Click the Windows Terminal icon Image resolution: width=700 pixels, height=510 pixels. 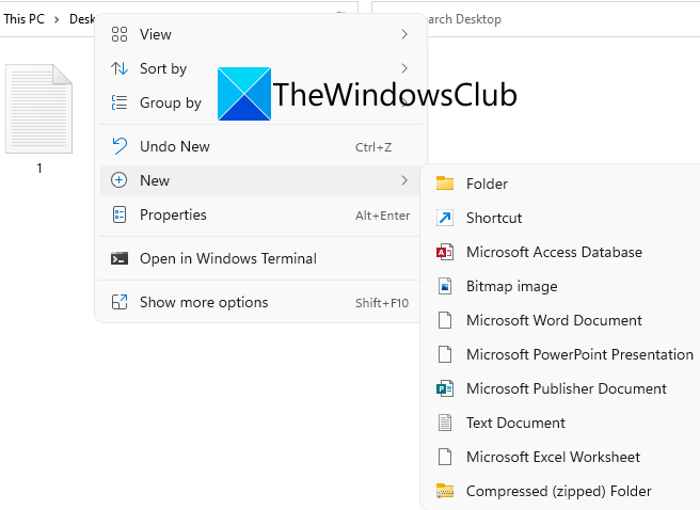pos(119,259)
